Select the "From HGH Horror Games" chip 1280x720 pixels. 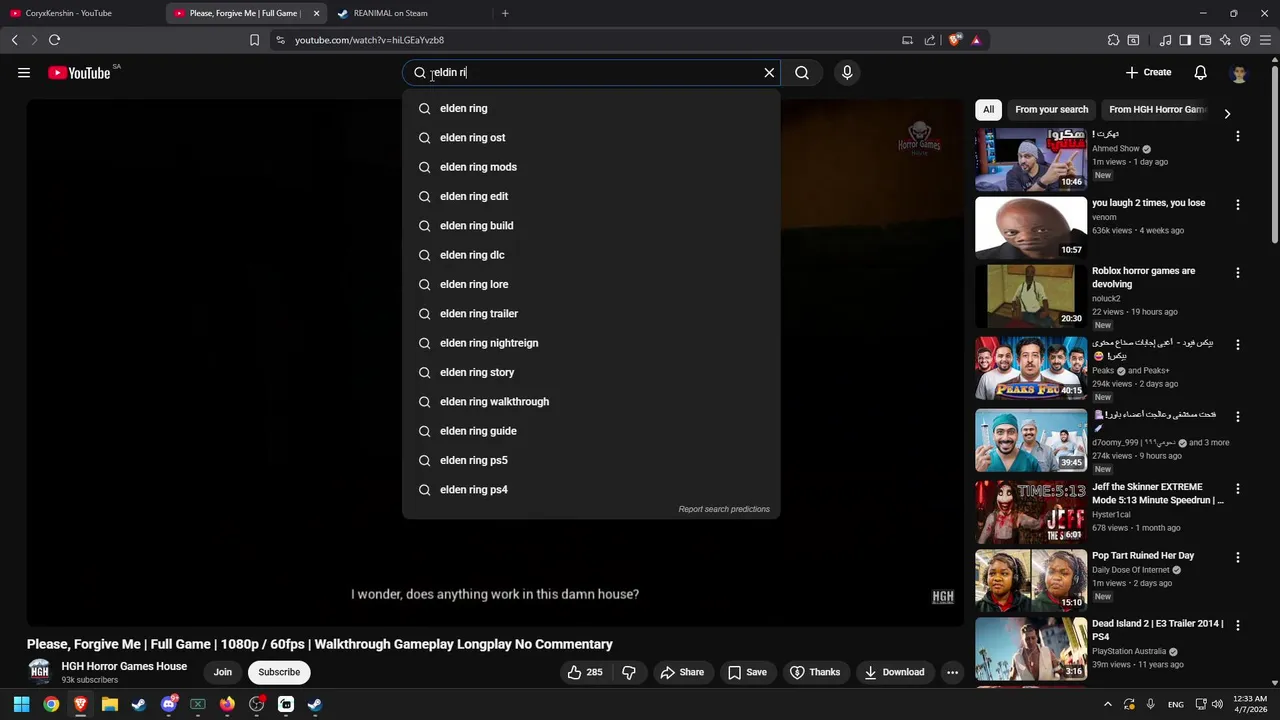tap(1157, 110)
